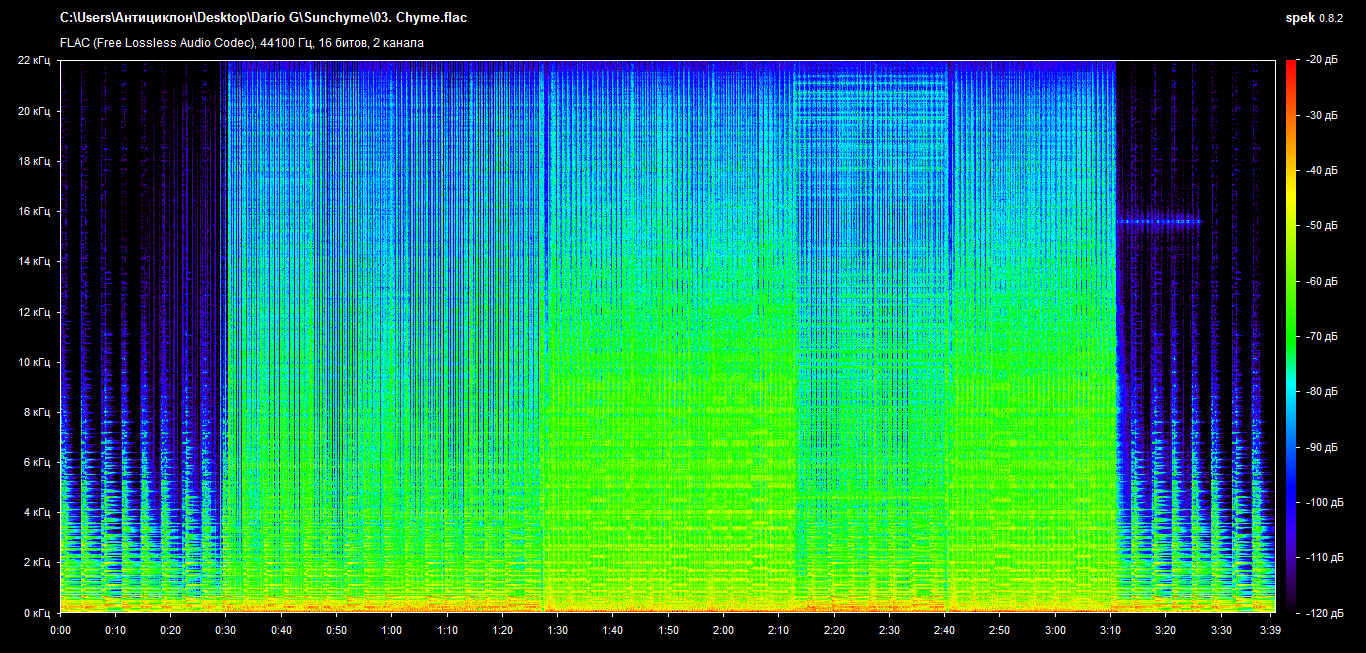Click the 1:00 time axis label

392,631
